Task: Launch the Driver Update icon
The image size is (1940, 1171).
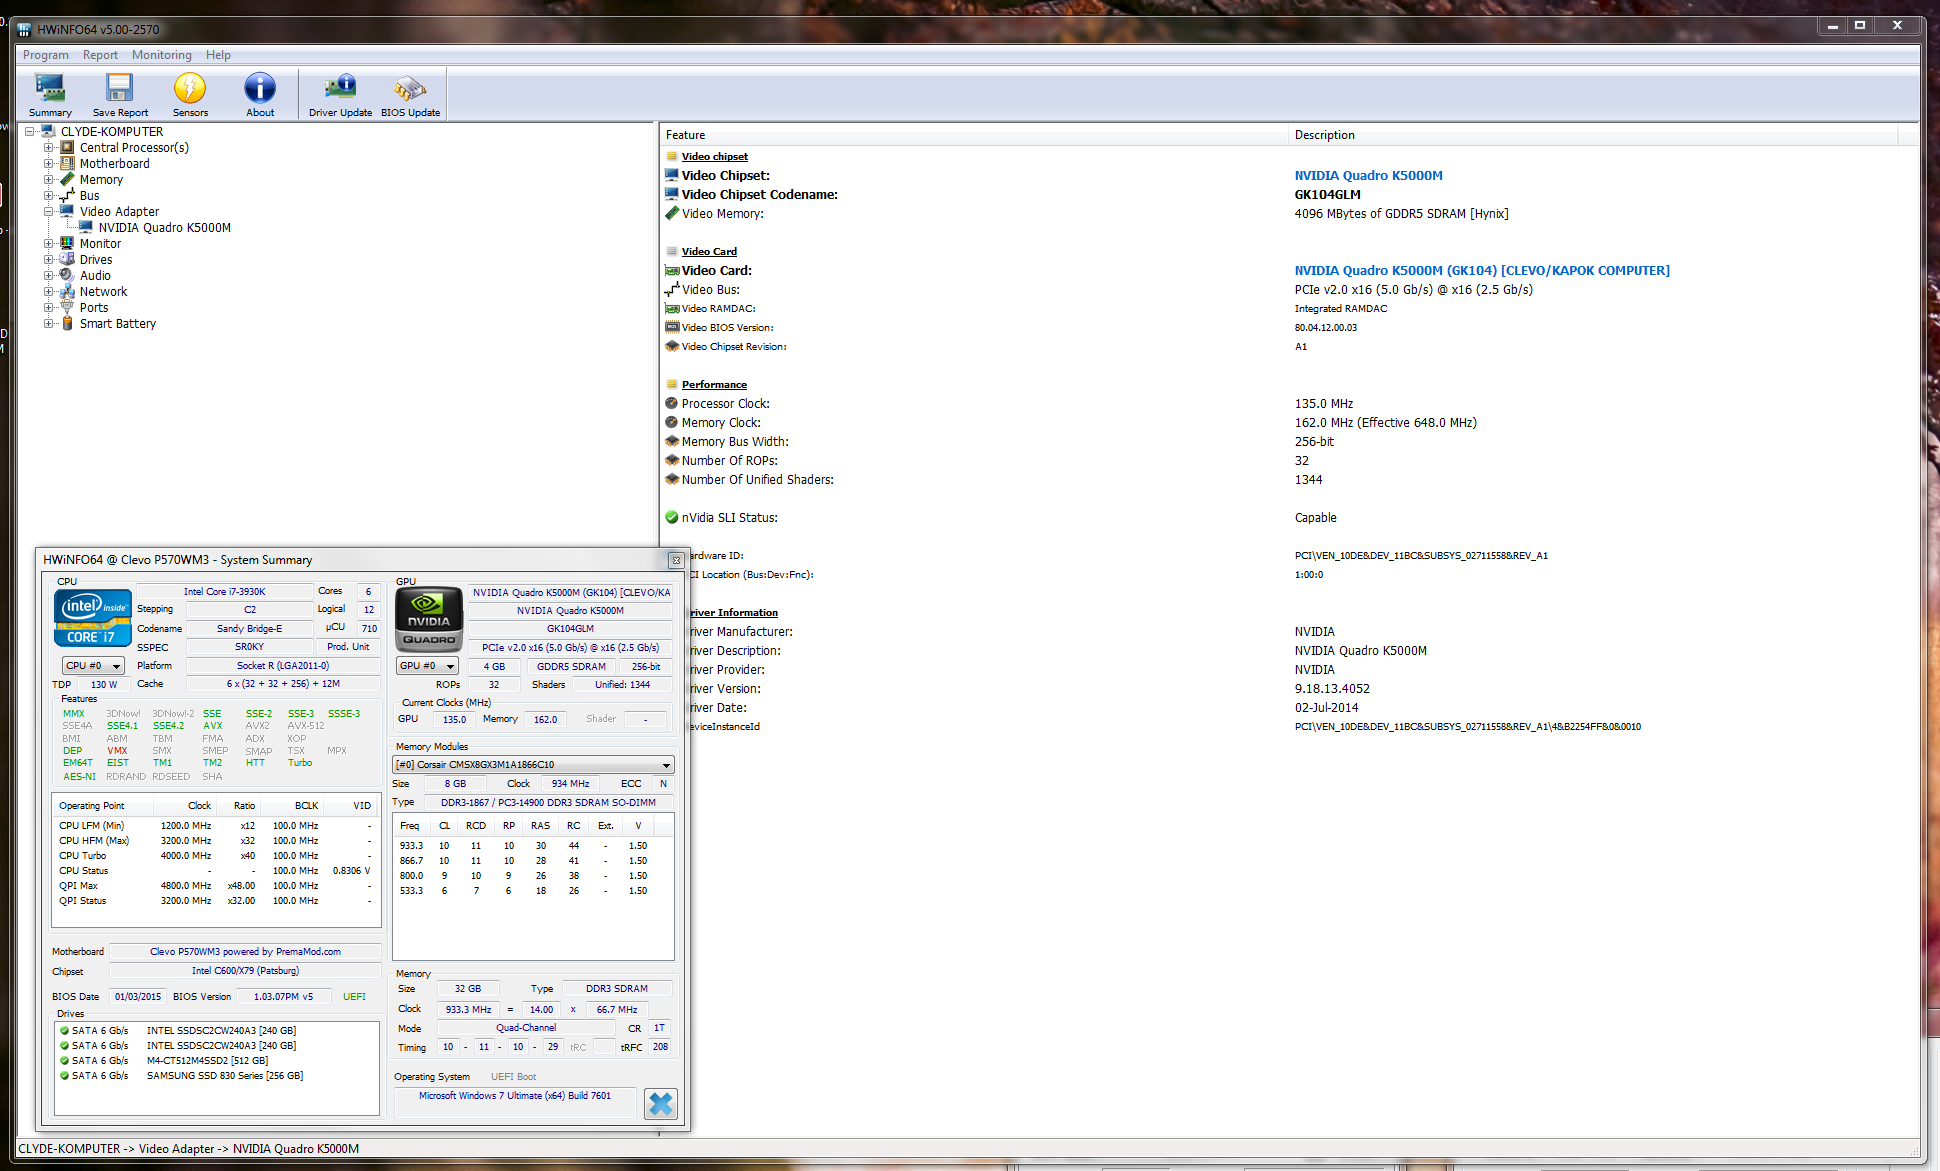Action: 340,88
